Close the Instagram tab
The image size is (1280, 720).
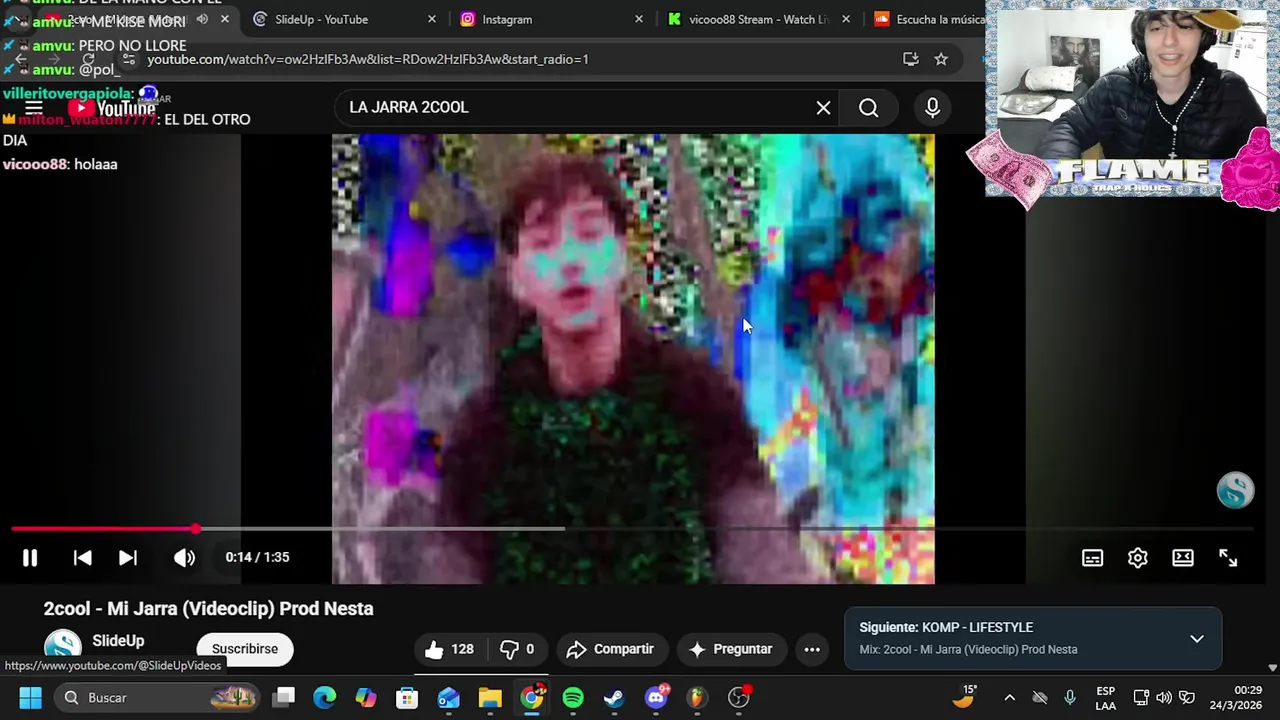(x=639, y=19)
